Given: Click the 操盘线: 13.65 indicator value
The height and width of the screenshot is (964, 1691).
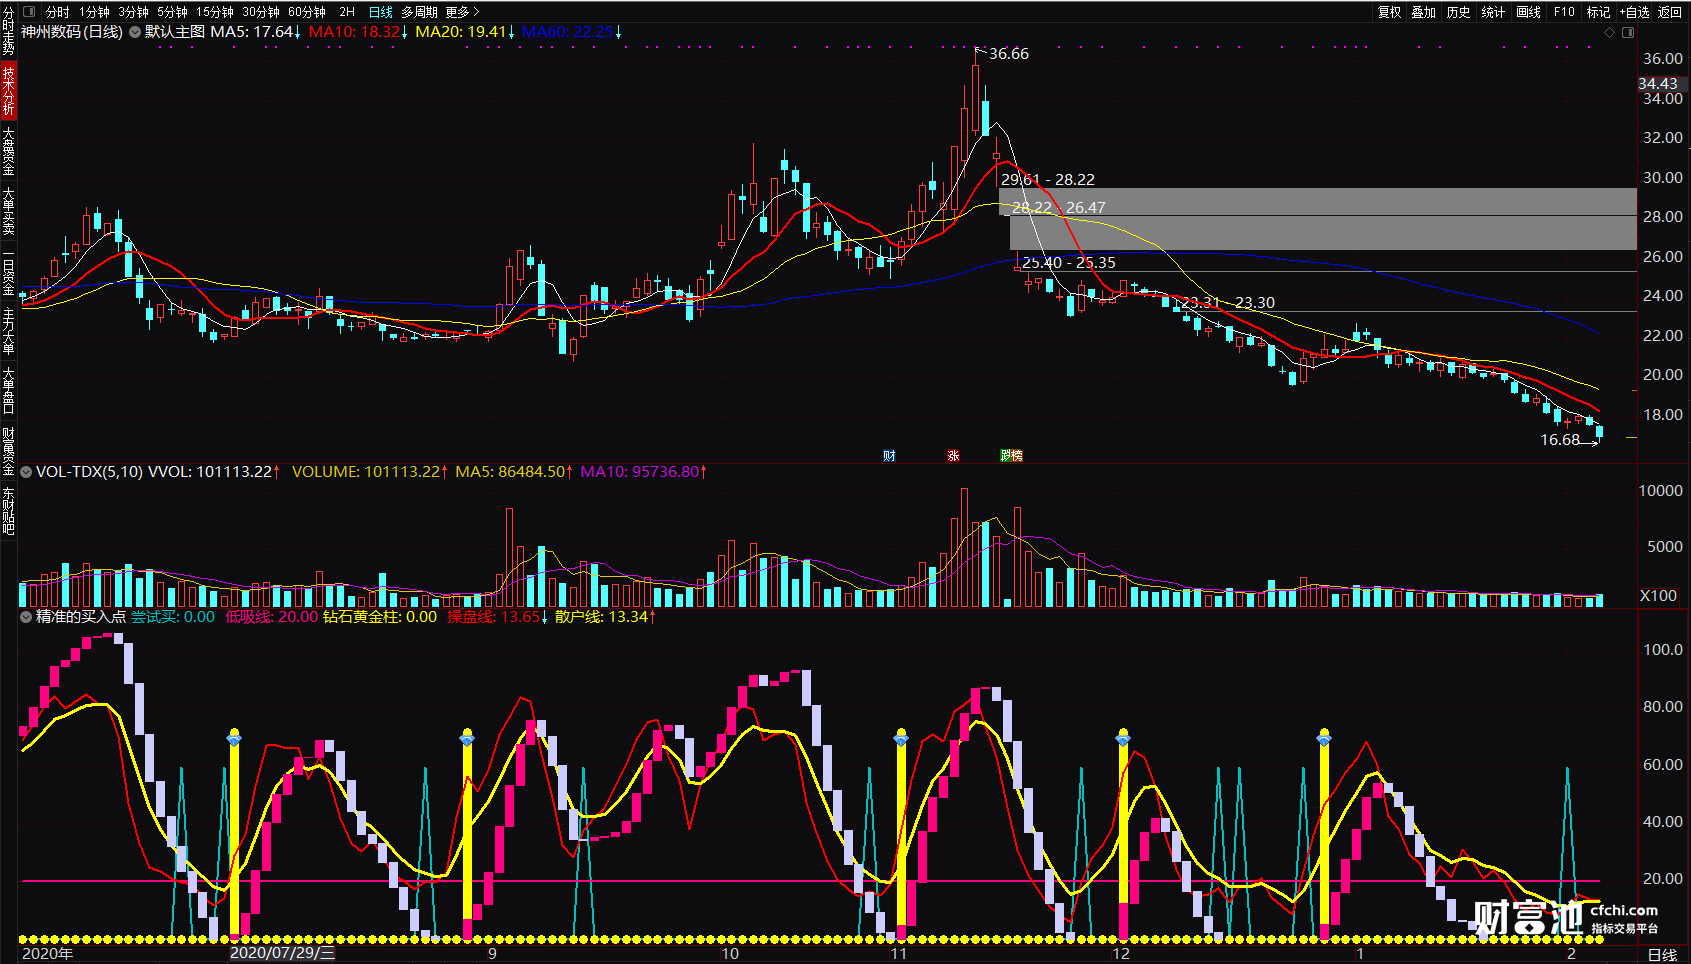Looking at the screenshot, I should [x=498, y=617].
